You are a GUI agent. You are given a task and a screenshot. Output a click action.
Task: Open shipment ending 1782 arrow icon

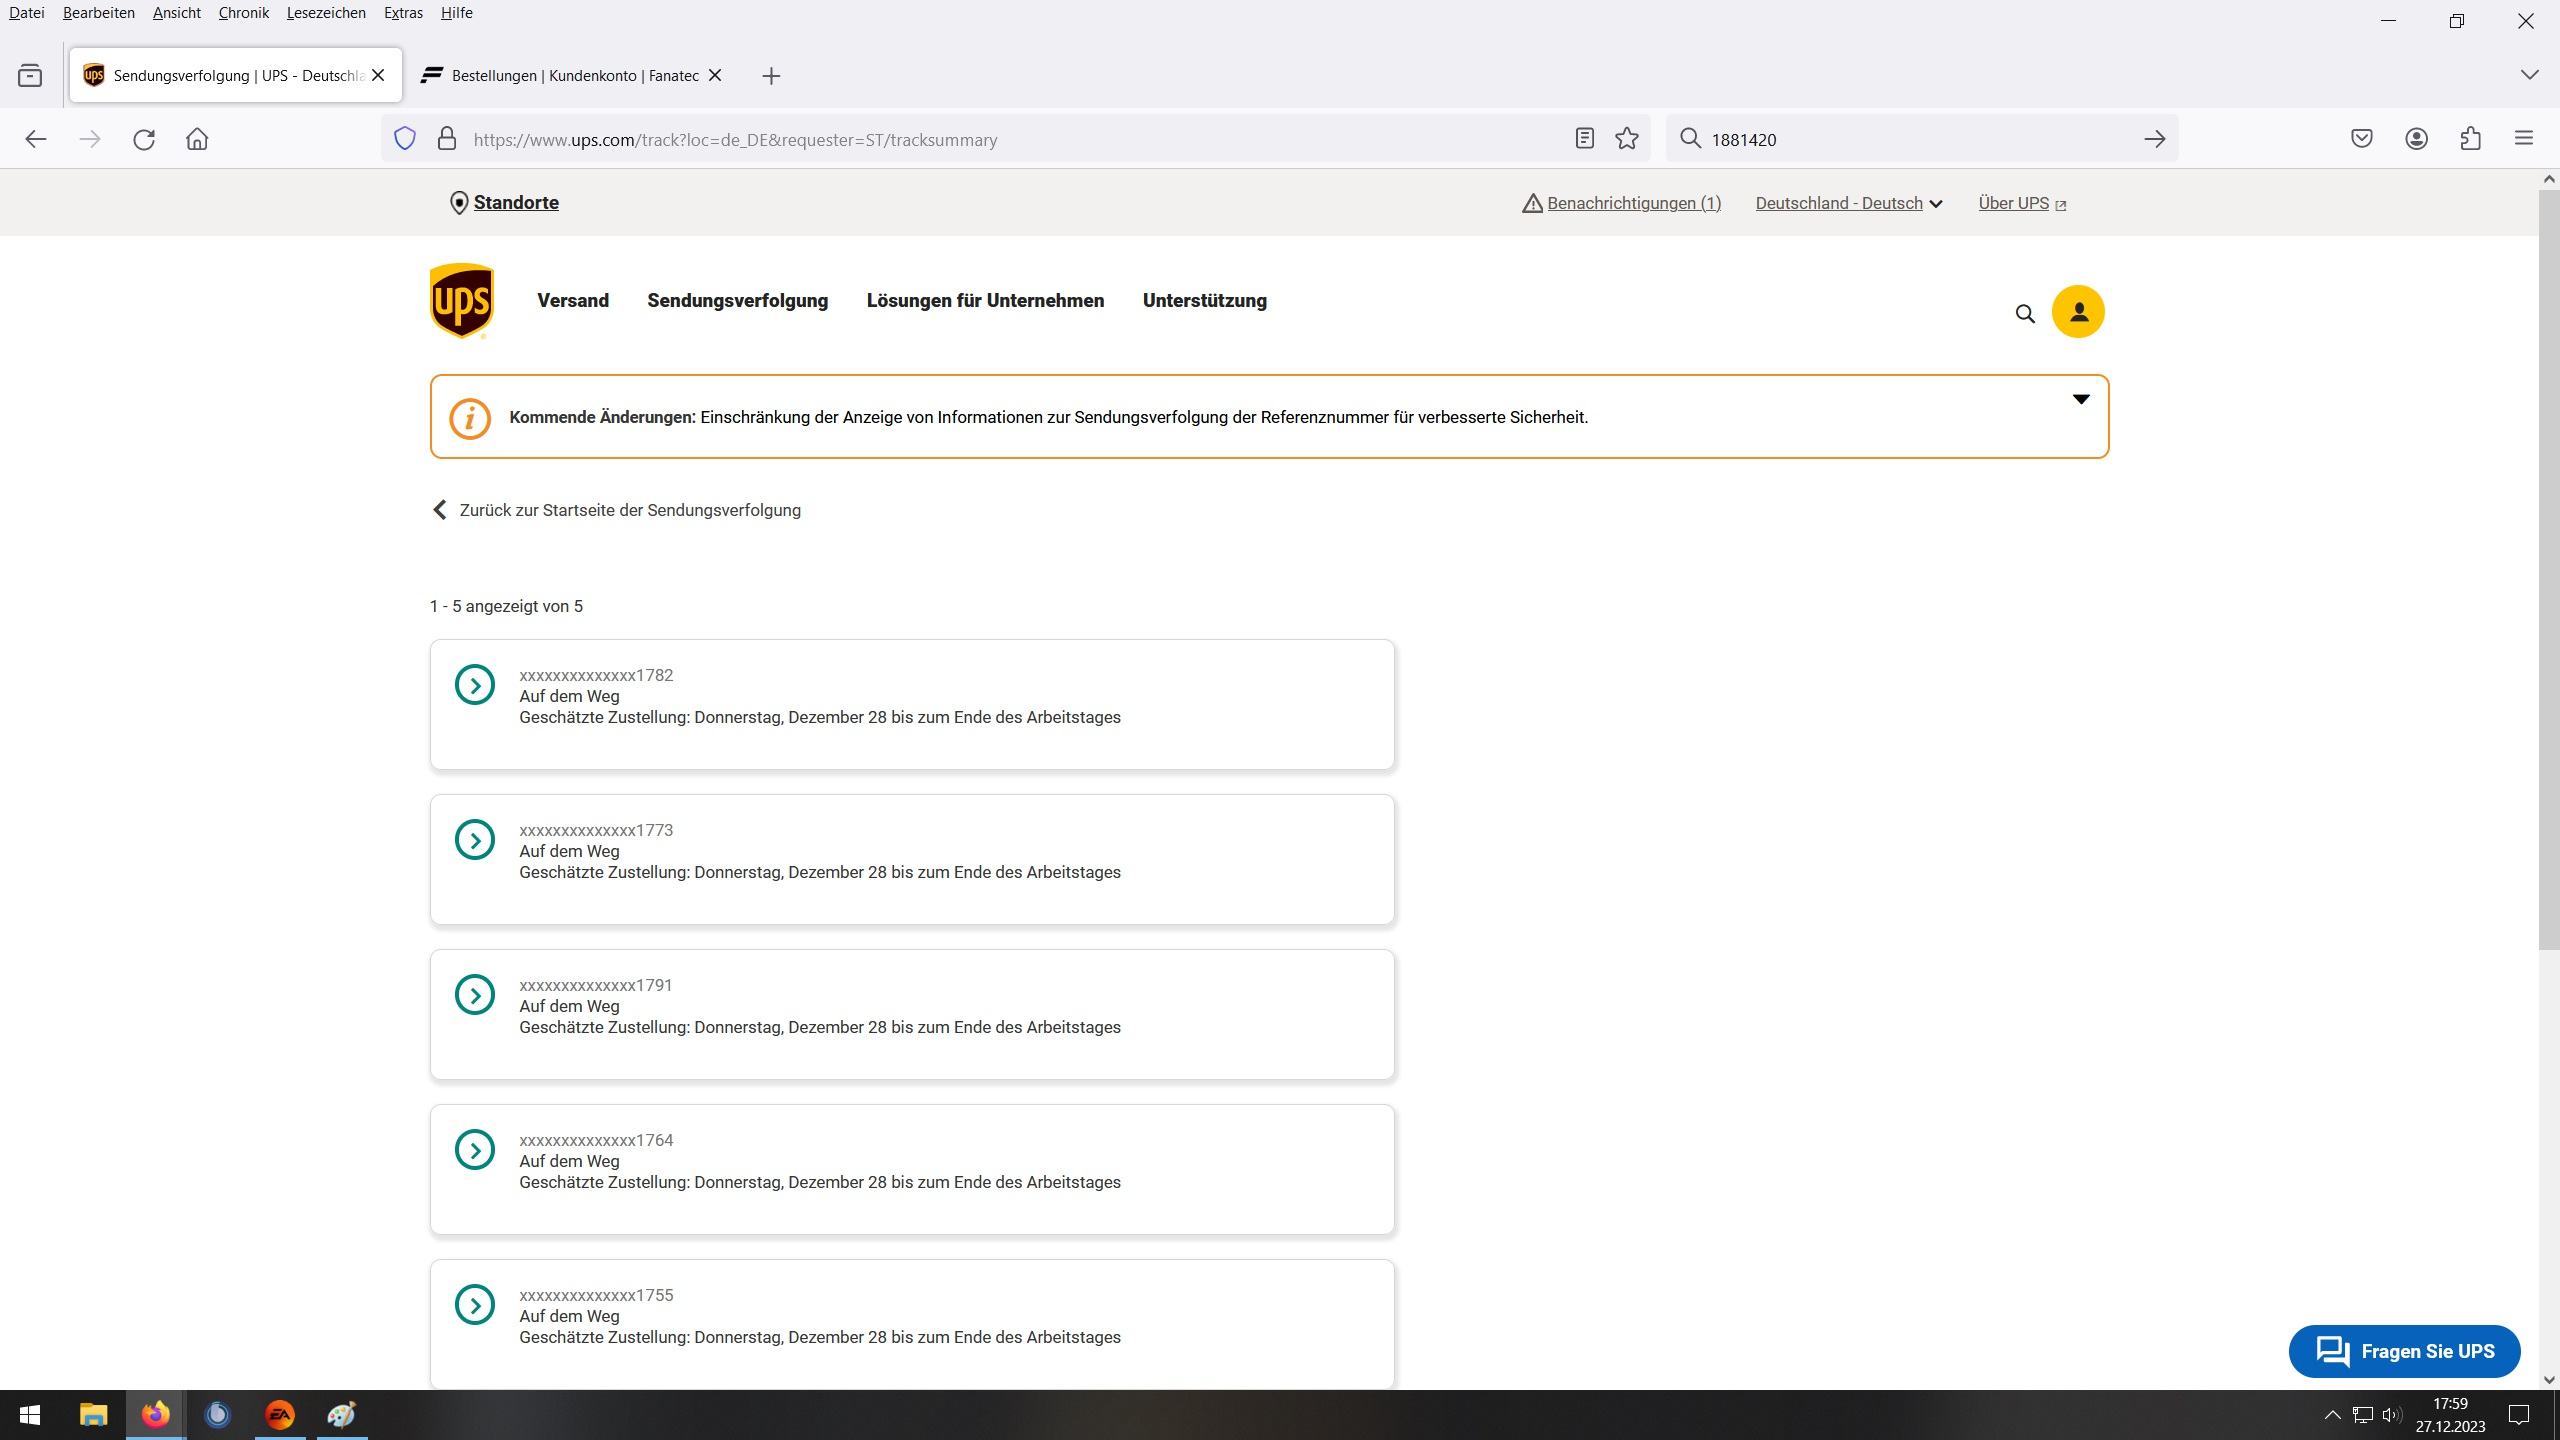pos(475,685)
